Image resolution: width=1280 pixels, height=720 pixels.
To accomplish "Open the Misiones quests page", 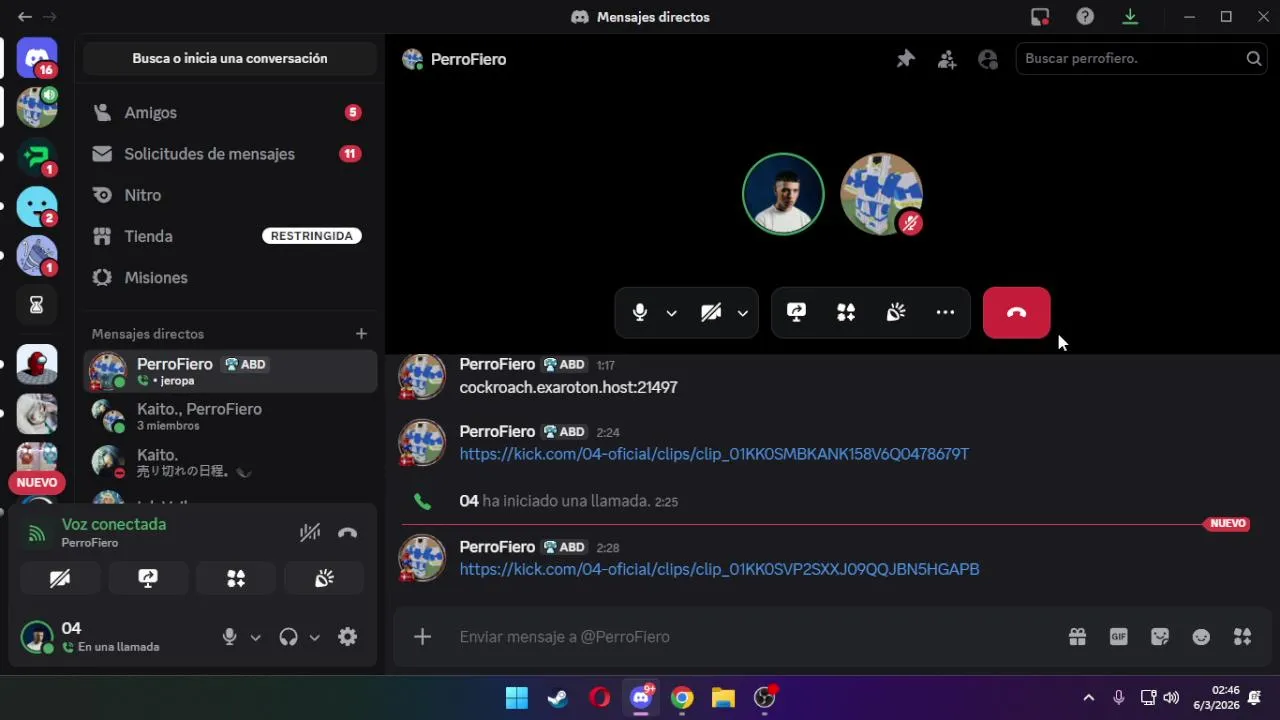I will (x=230, y=277).
